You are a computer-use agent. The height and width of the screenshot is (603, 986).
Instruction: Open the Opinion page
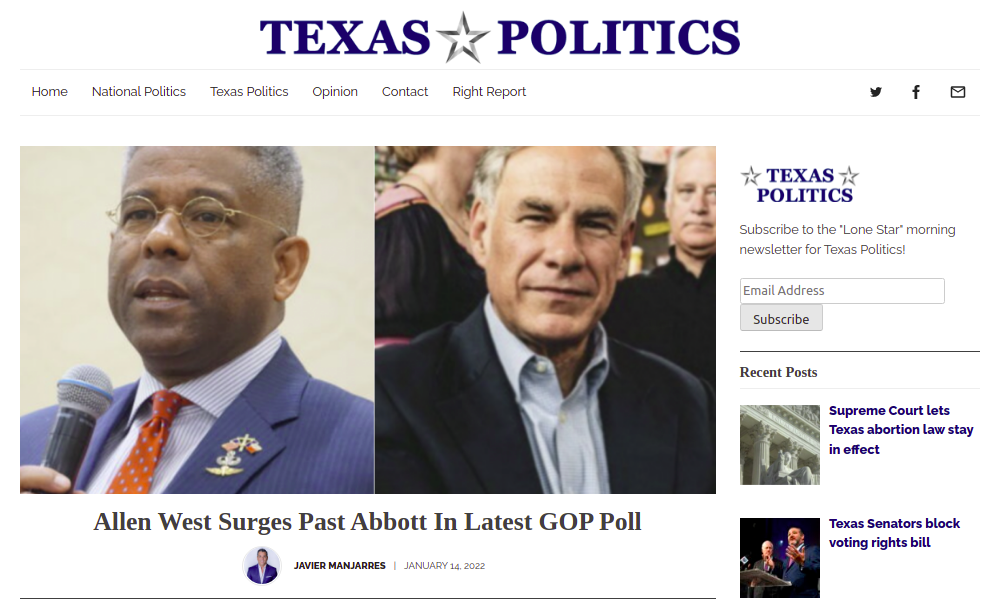coord(335,92)
